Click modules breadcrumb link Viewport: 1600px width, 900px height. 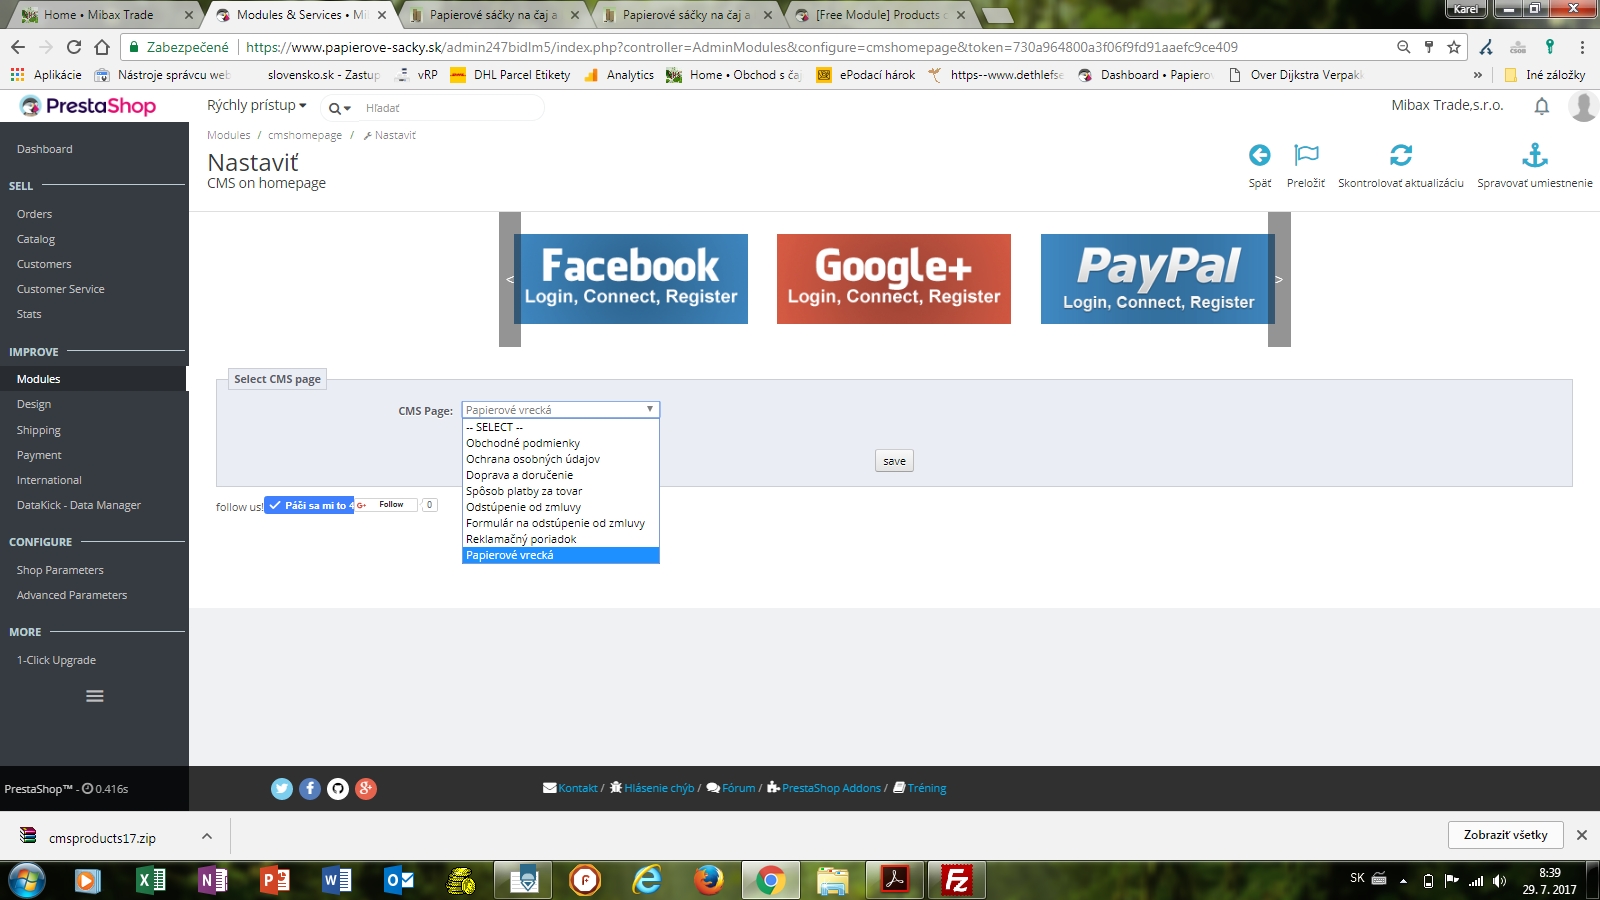click(229, 135)
